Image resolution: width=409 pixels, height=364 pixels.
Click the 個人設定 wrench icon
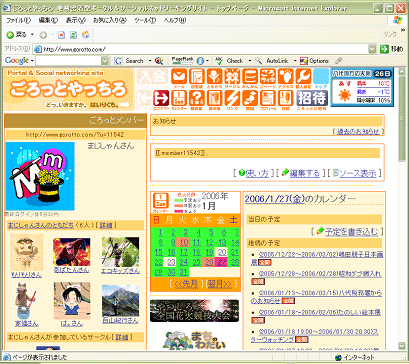point(303,77)
